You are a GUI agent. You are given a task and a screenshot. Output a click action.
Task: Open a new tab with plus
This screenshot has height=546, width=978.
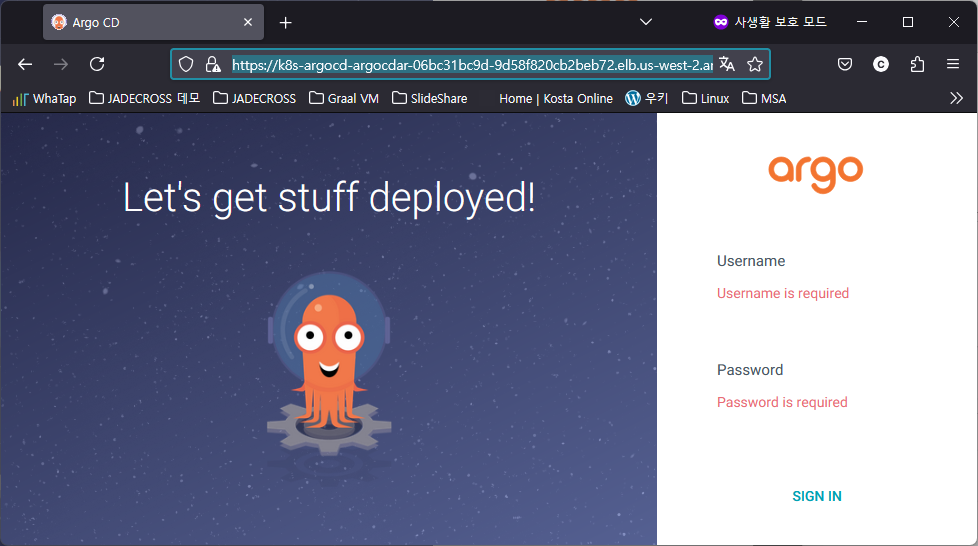click(286, 22)
